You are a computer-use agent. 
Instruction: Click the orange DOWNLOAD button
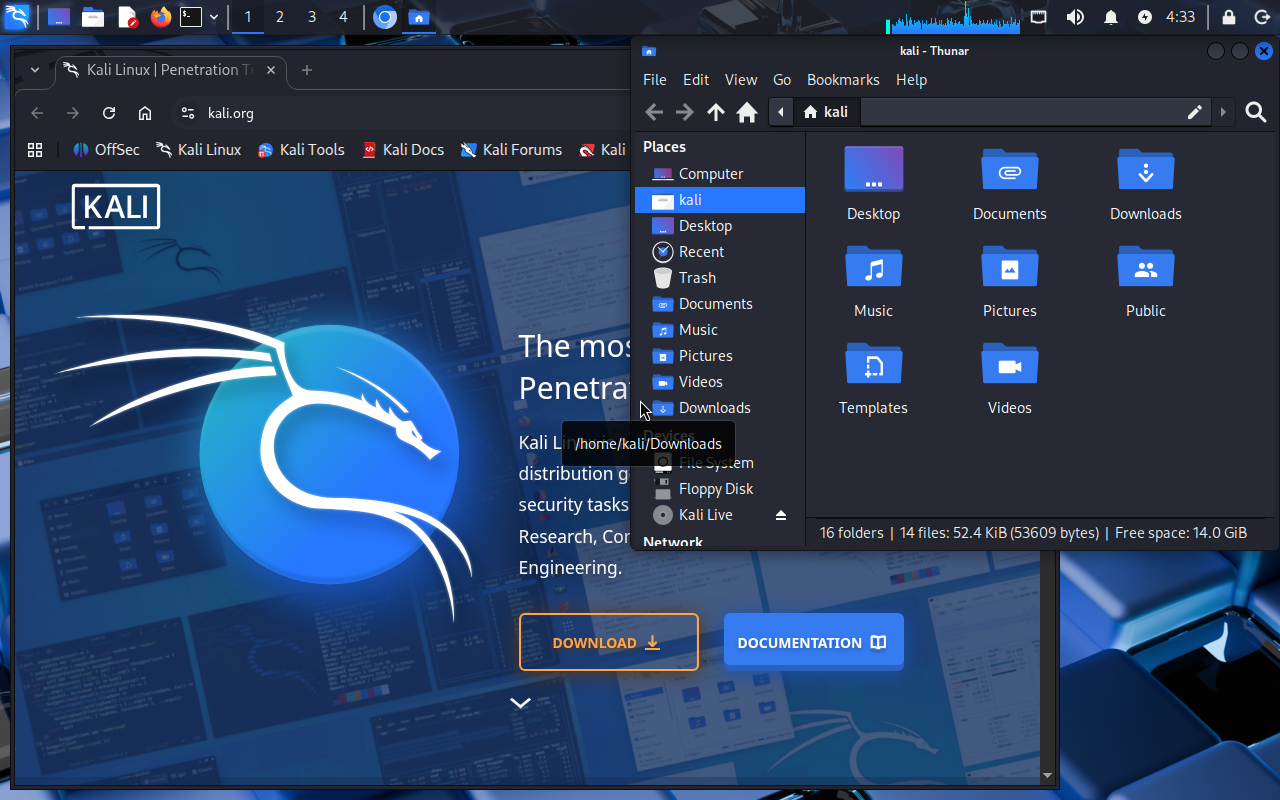(x=608, y=642)
